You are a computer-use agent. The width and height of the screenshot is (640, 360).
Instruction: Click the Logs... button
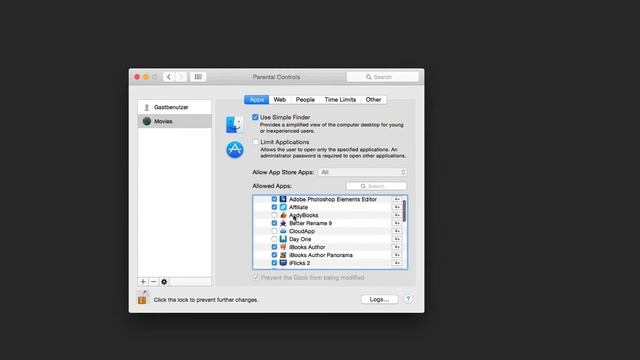[x=379, y=299]
